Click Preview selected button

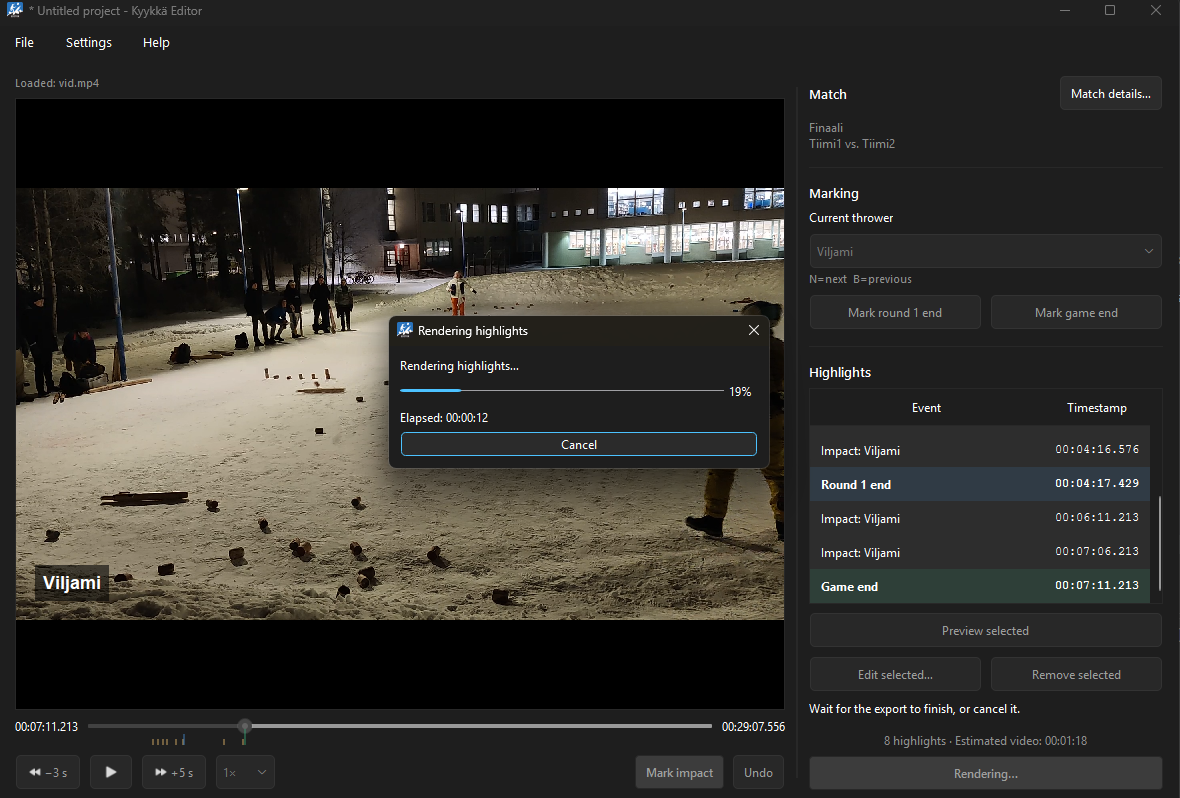(985, 631)
